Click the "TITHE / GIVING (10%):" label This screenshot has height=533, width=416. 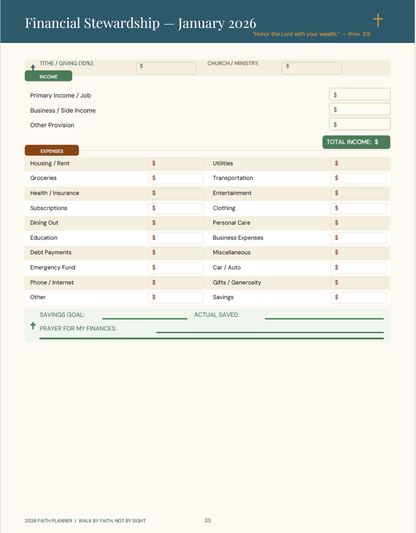pyautogui.click(x=67, y=63)
